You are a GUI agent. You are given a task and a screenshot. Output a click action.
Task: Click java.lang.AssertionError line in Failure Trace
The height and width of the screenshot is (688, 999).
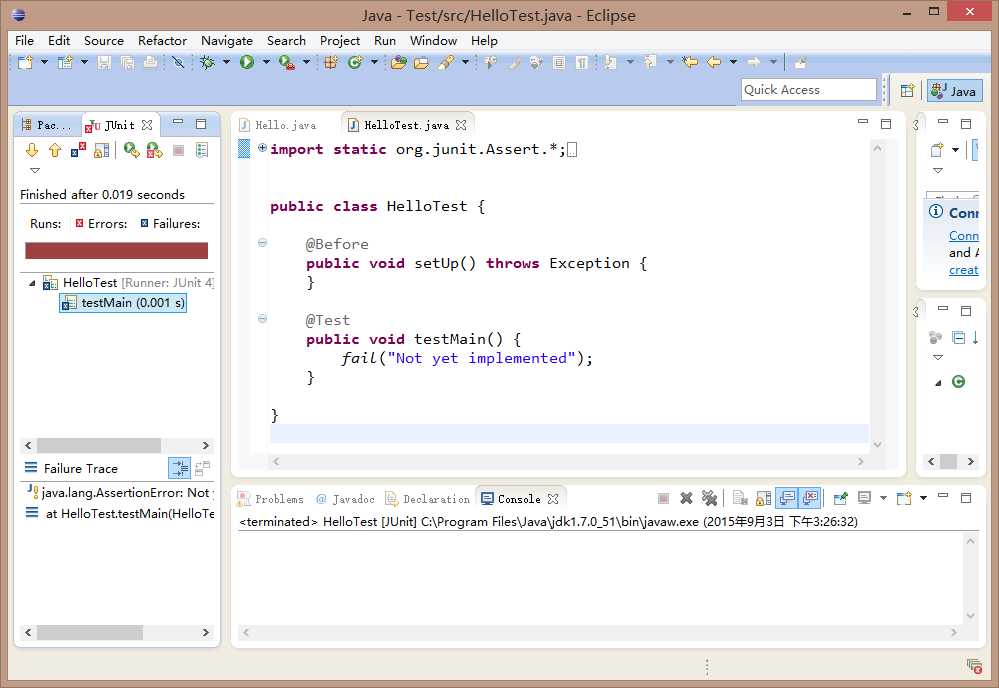click(x=121, y=492)
